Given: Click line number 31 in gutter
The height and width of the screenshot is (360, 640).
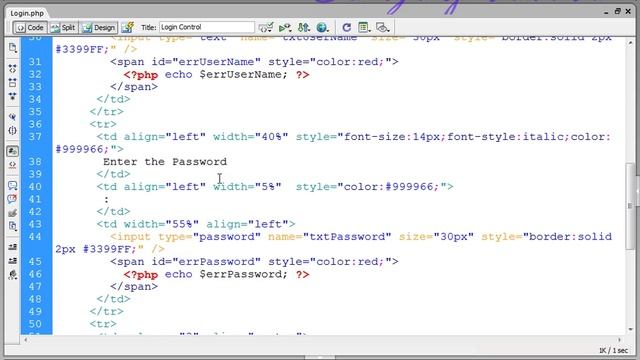Looking at the screenshot, I should [35, 62].
